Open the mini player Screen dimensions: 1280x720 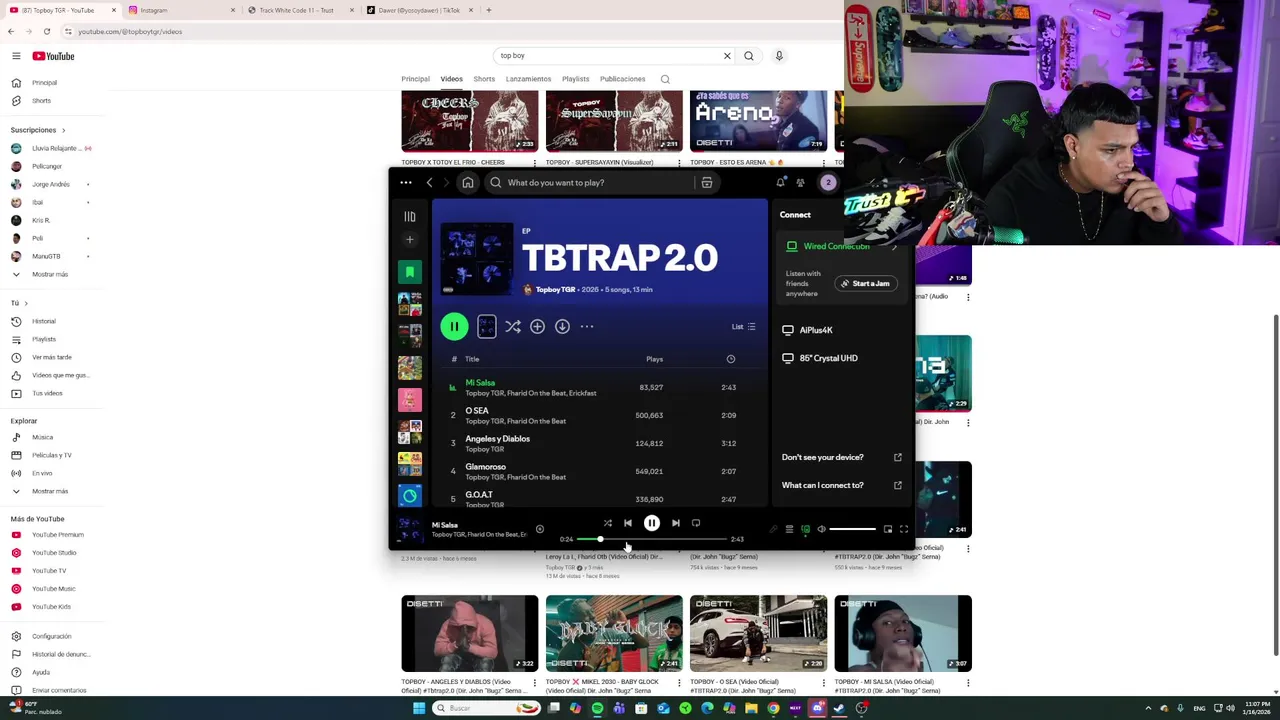[887, 529]
